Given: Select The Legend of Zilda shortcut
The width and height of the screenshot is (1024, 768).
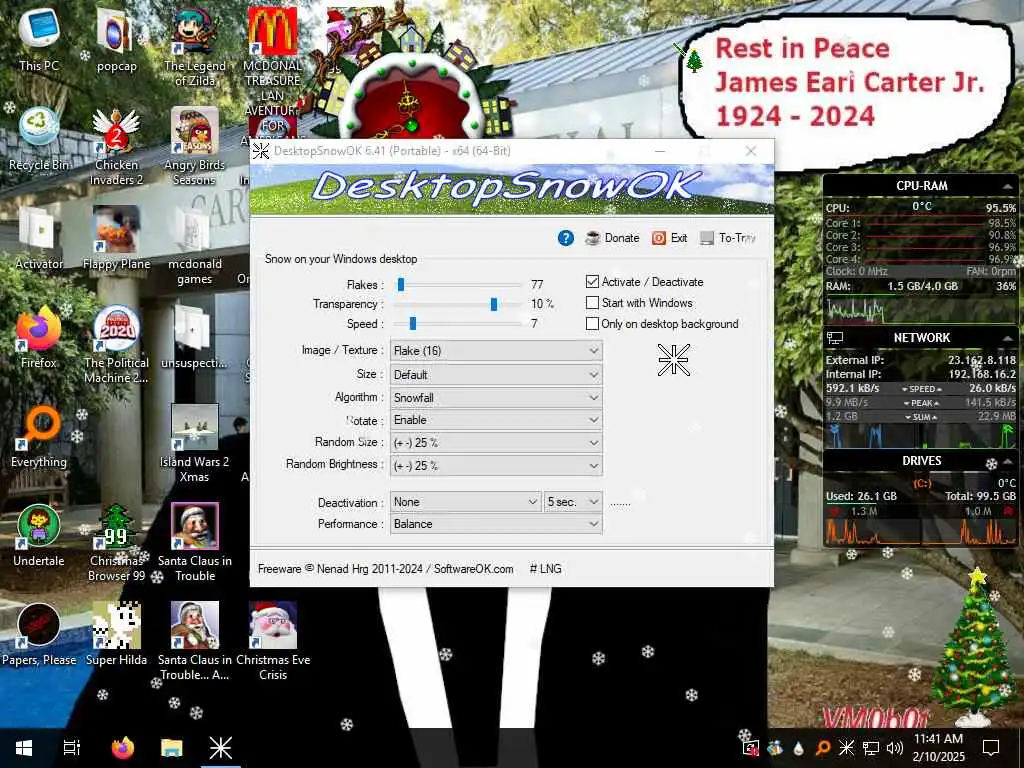Looking at the screenshot, I should click(195, 47).
